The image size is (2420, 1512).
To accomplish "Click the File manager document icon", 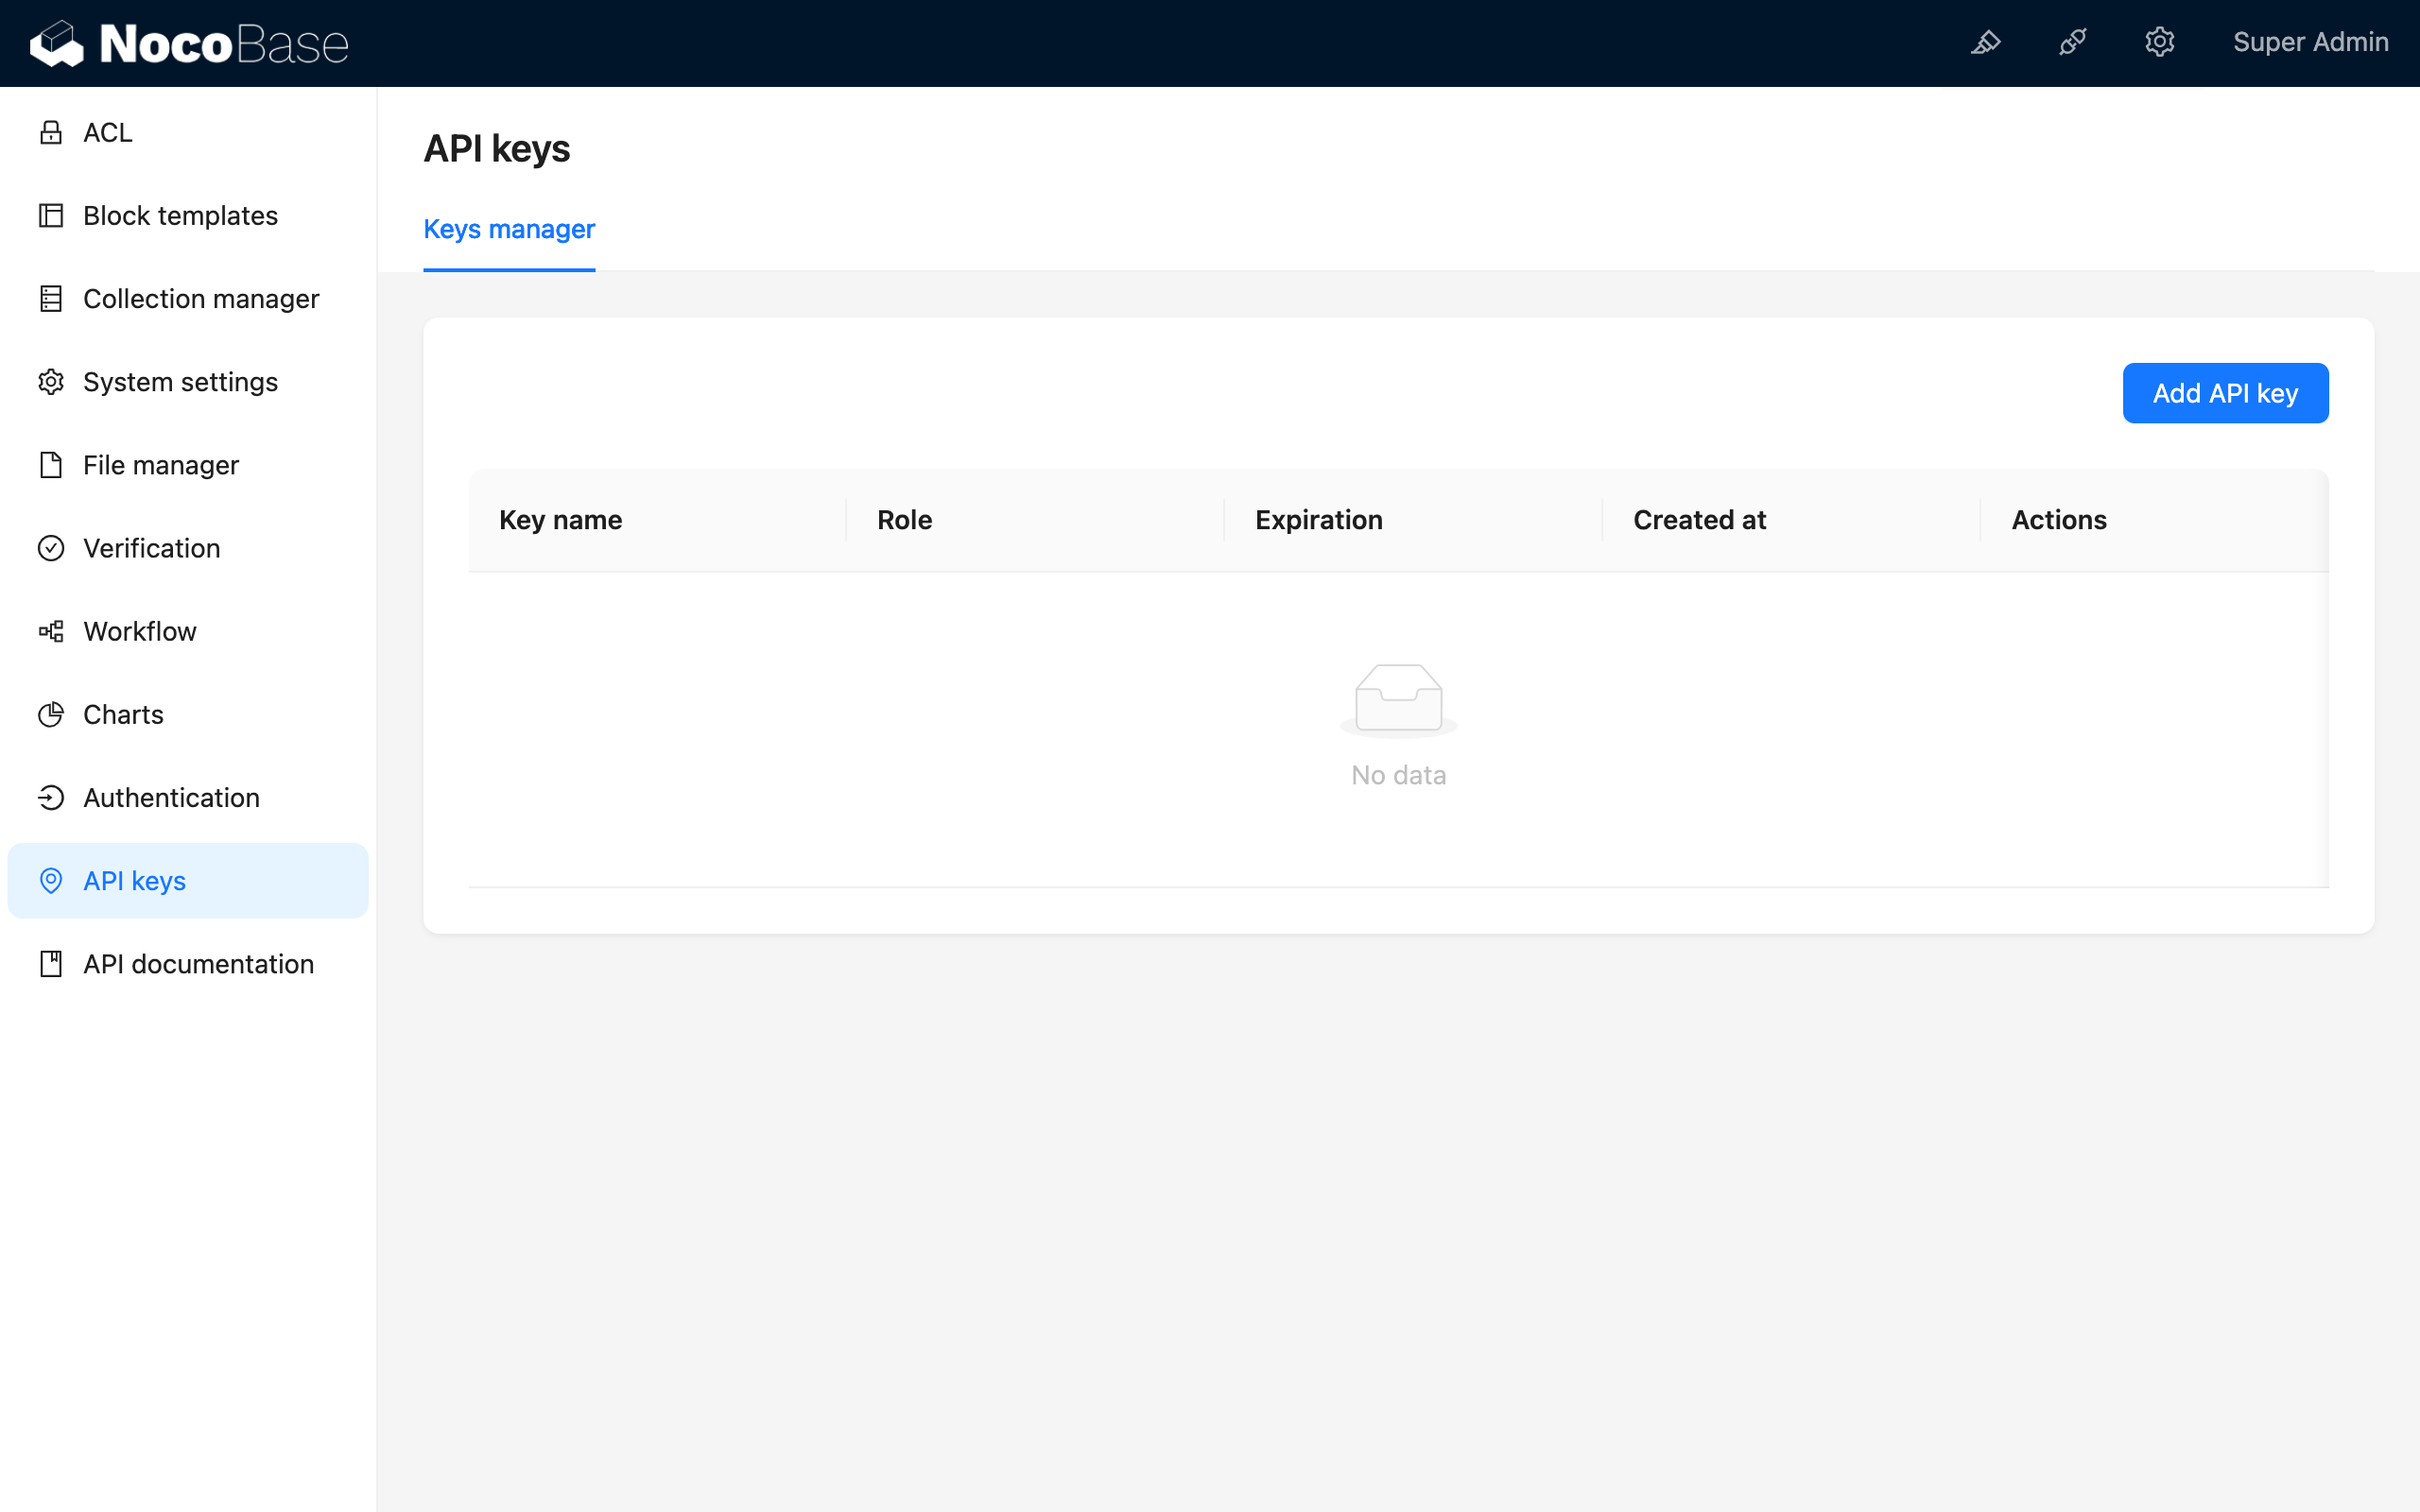I will tap(51, 465).
